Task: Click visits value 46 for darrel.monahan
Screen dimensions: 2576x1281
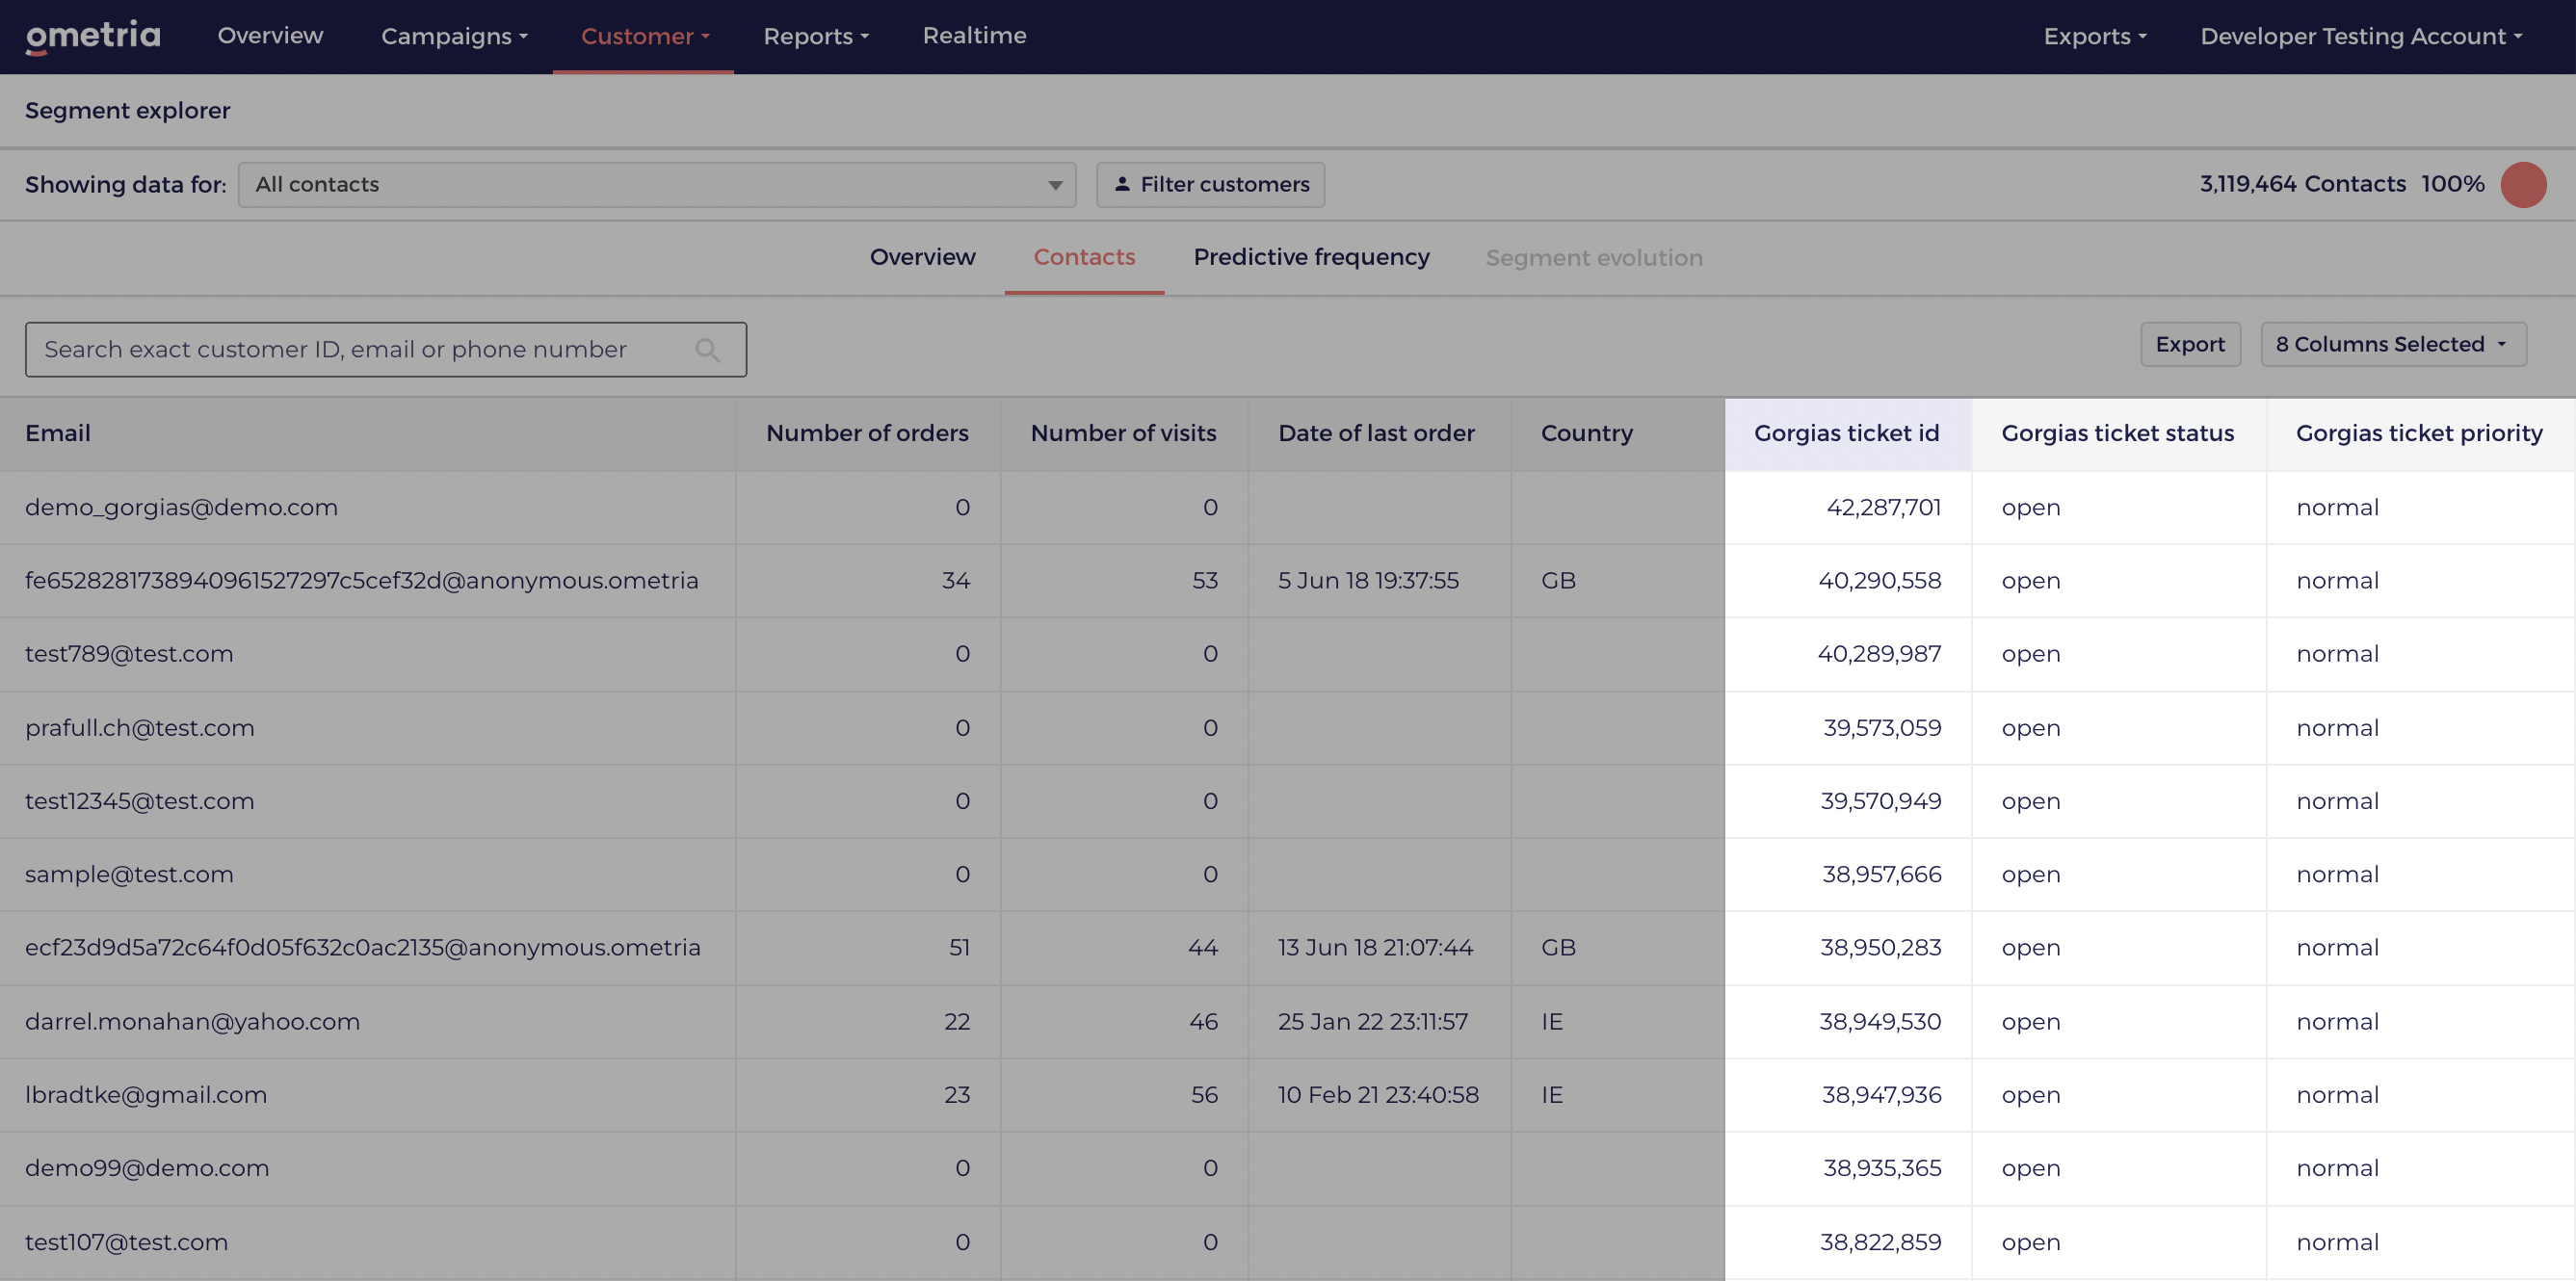Action: tap(1203, 1021)
